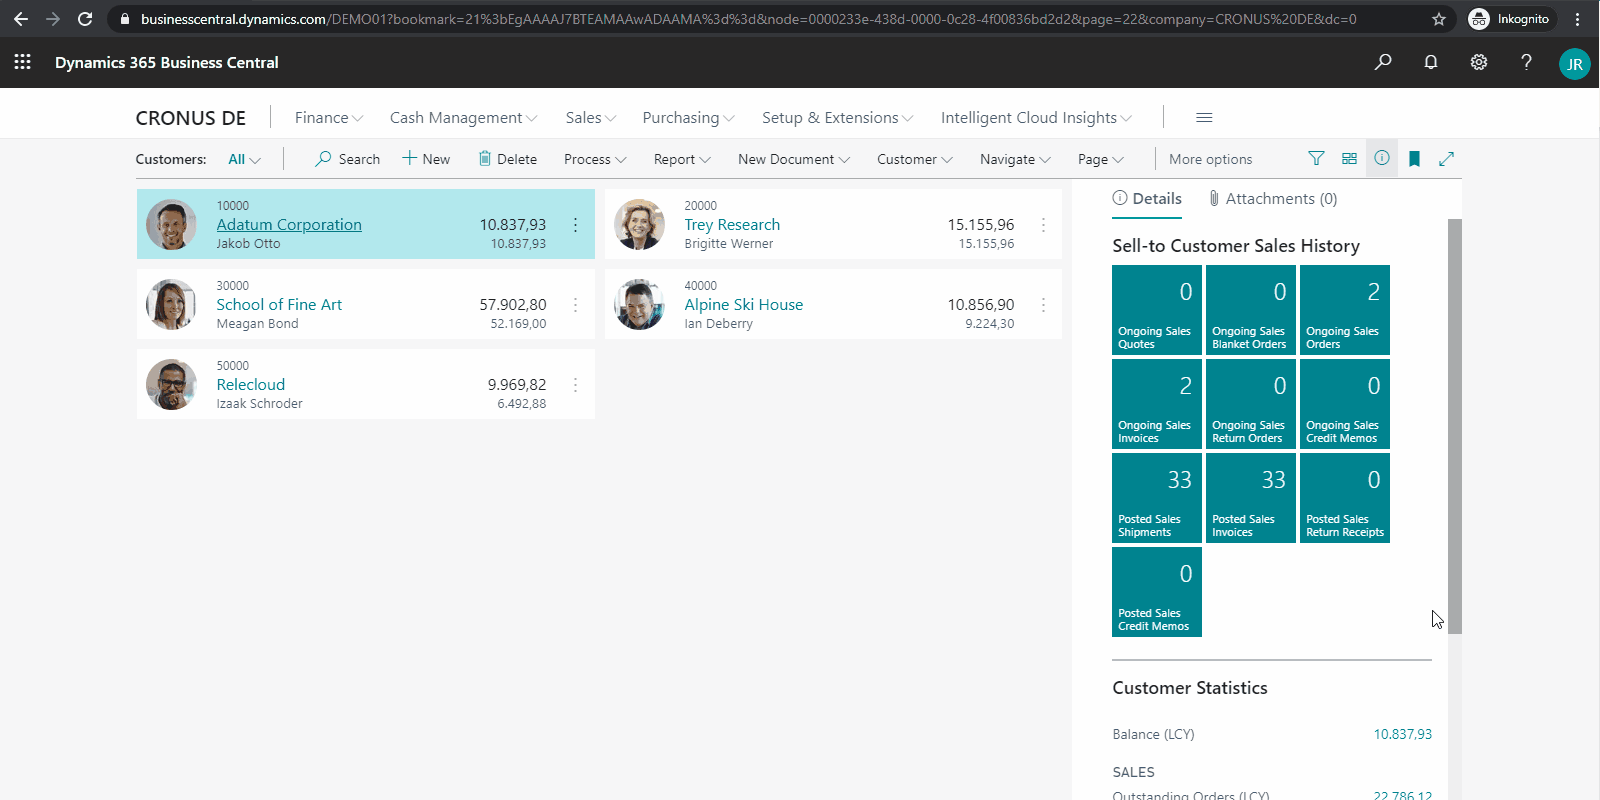Click Jakob Otto's customer photo
Screen dimensions: 1600x800
[171, 224]
